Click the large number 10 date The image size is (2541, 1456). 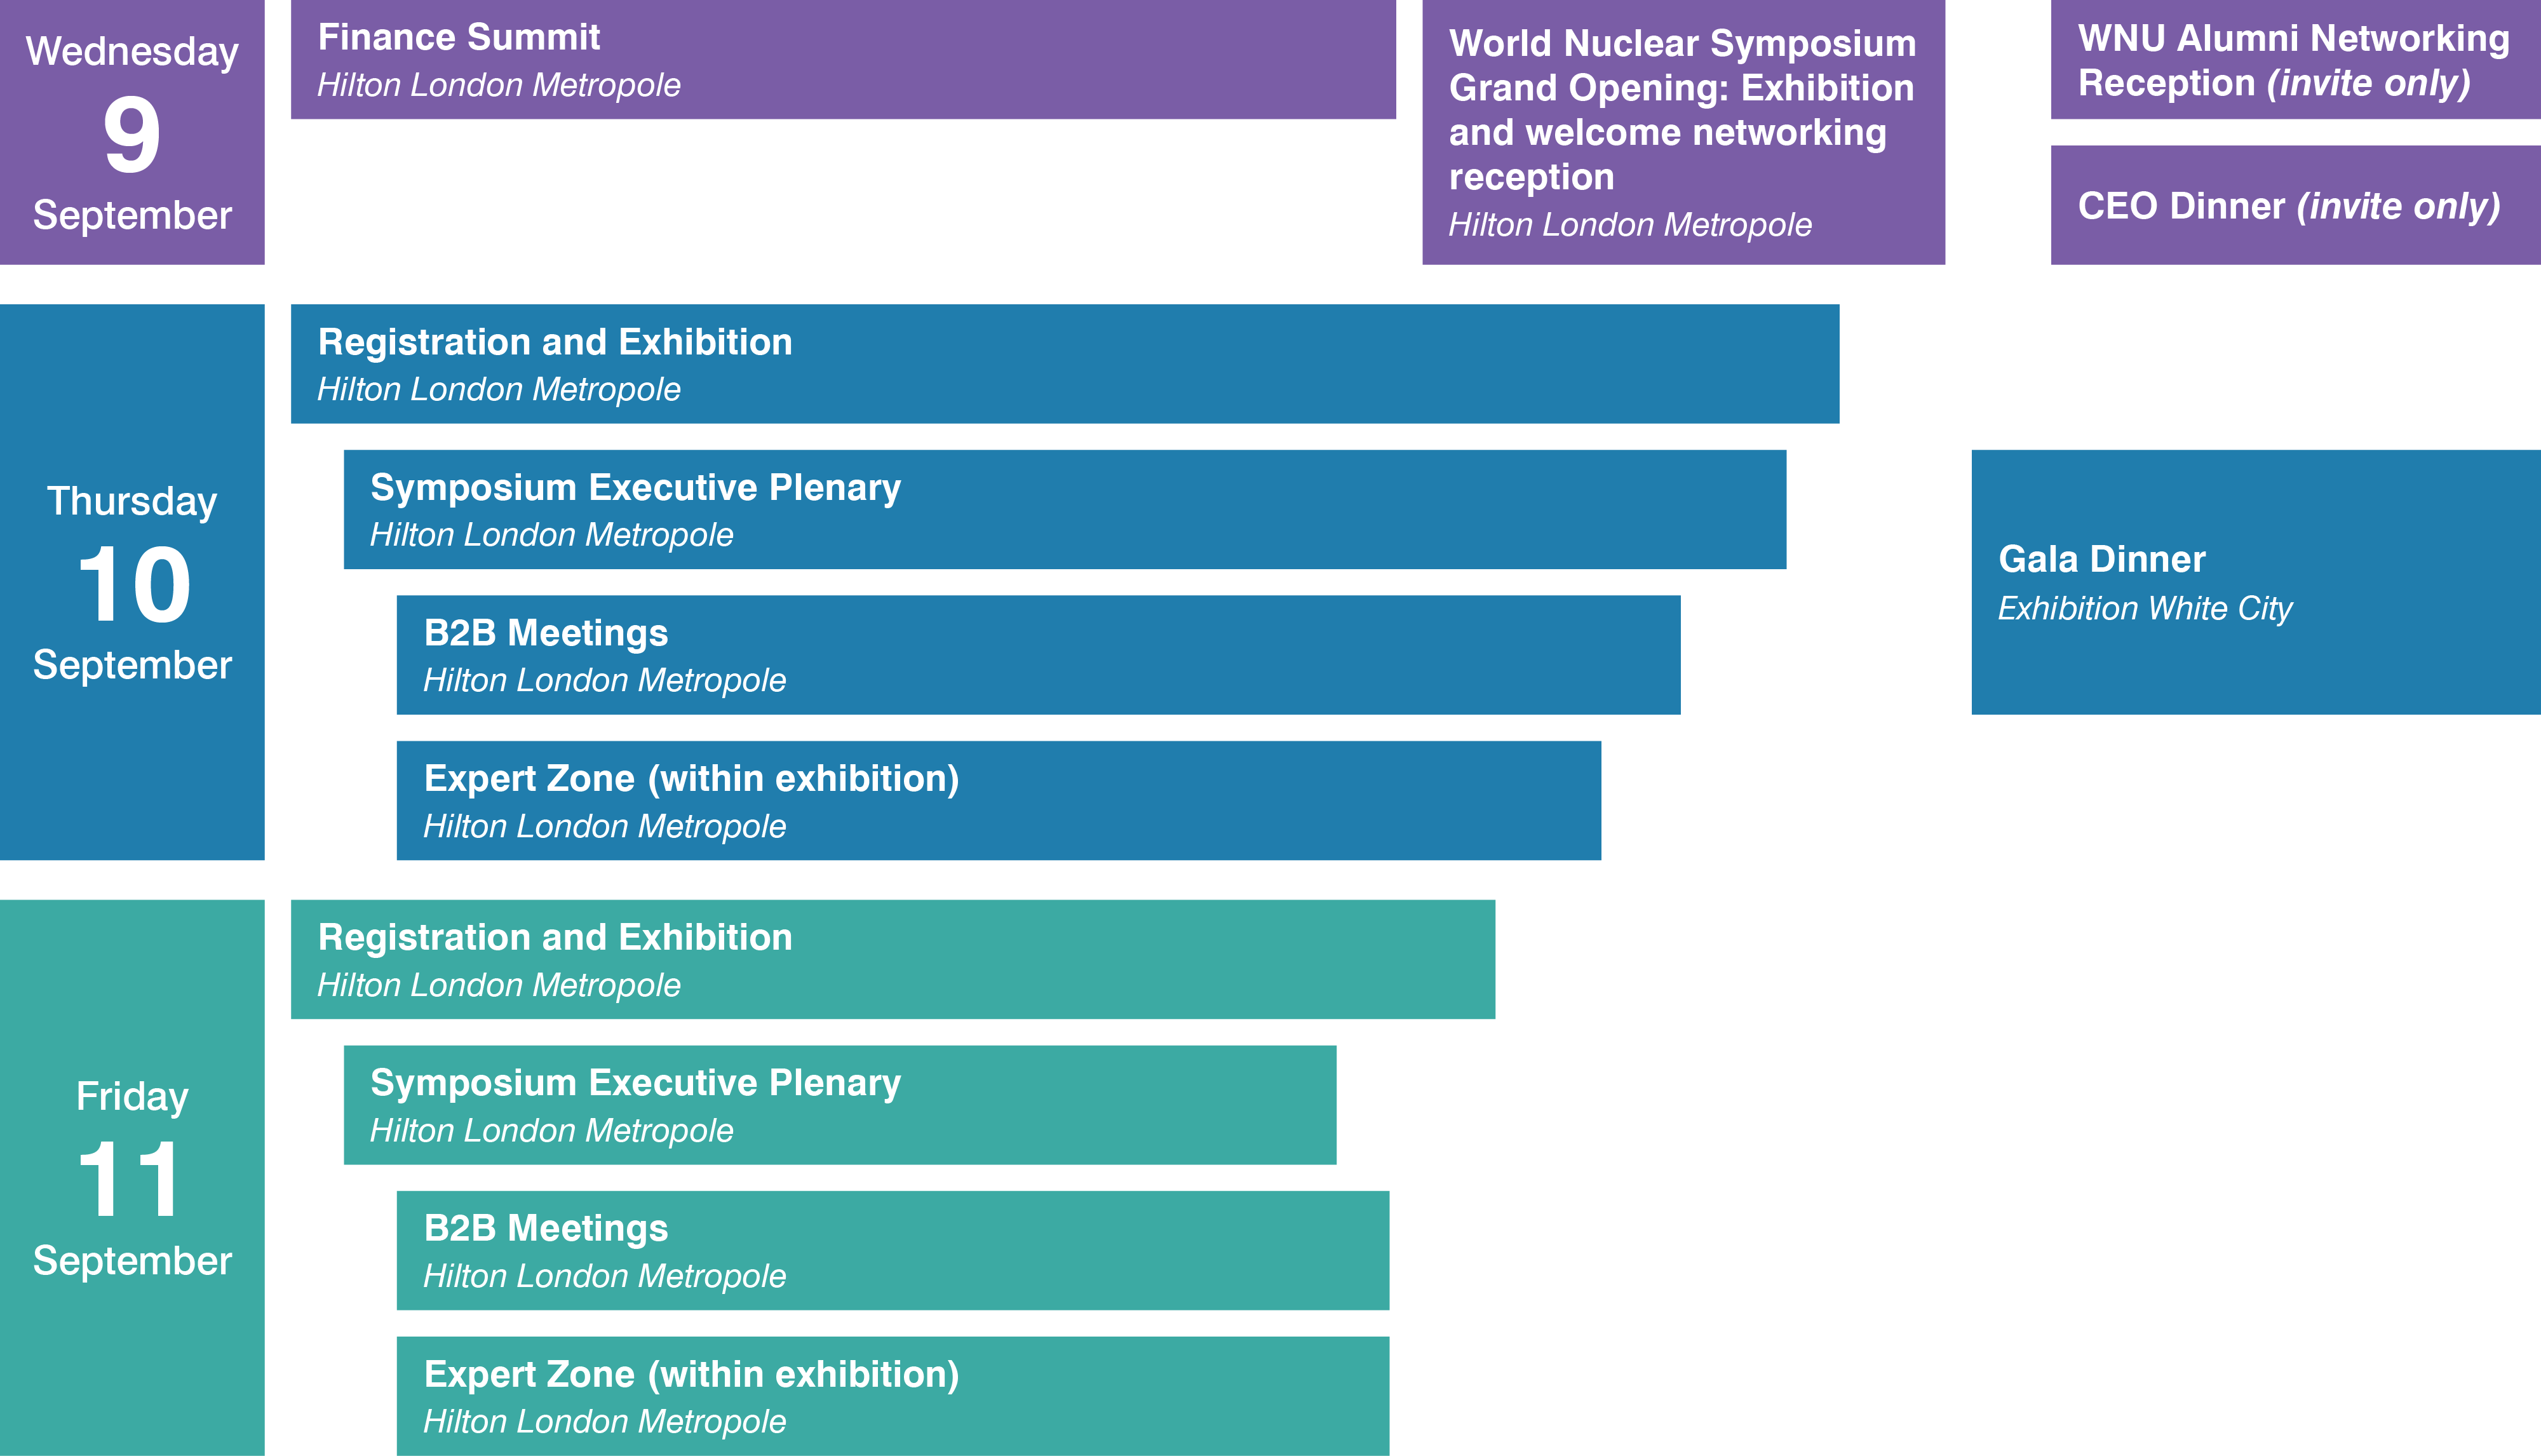click(x=133, y=585)
